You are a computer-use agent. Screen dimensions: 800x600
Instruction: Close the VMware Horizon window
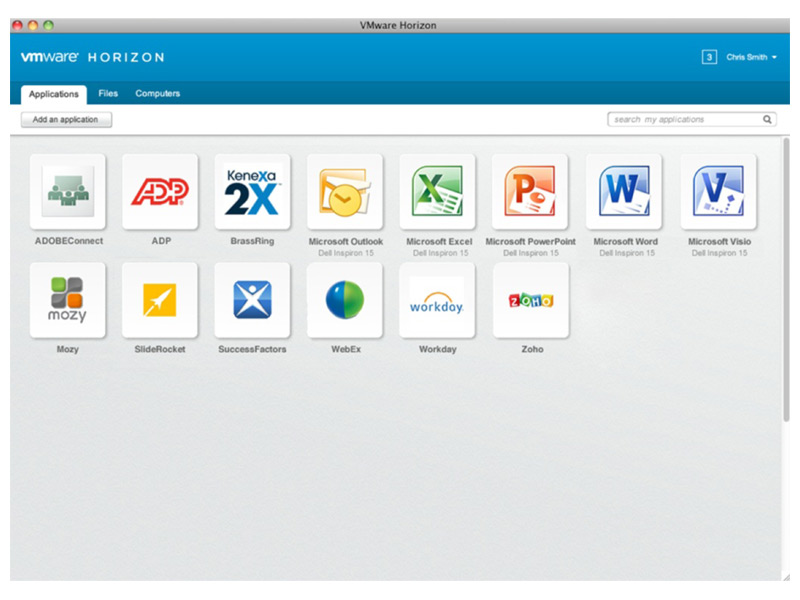[x=17, y=25]
